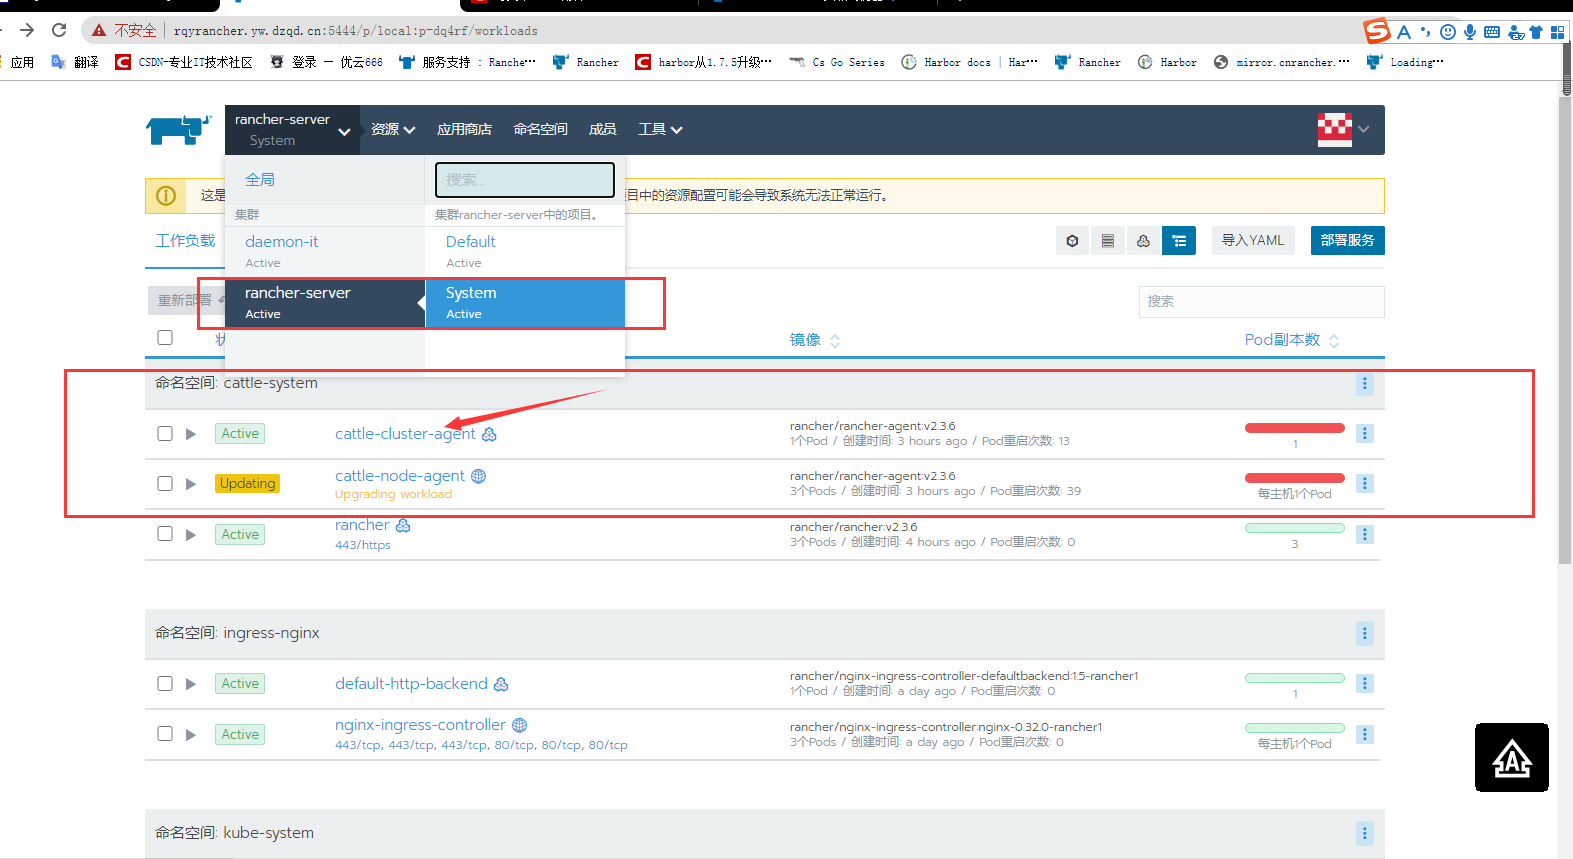Open the 应用商店 nav item
Viewport: 1573px width, 859px height.
point(464,130)
